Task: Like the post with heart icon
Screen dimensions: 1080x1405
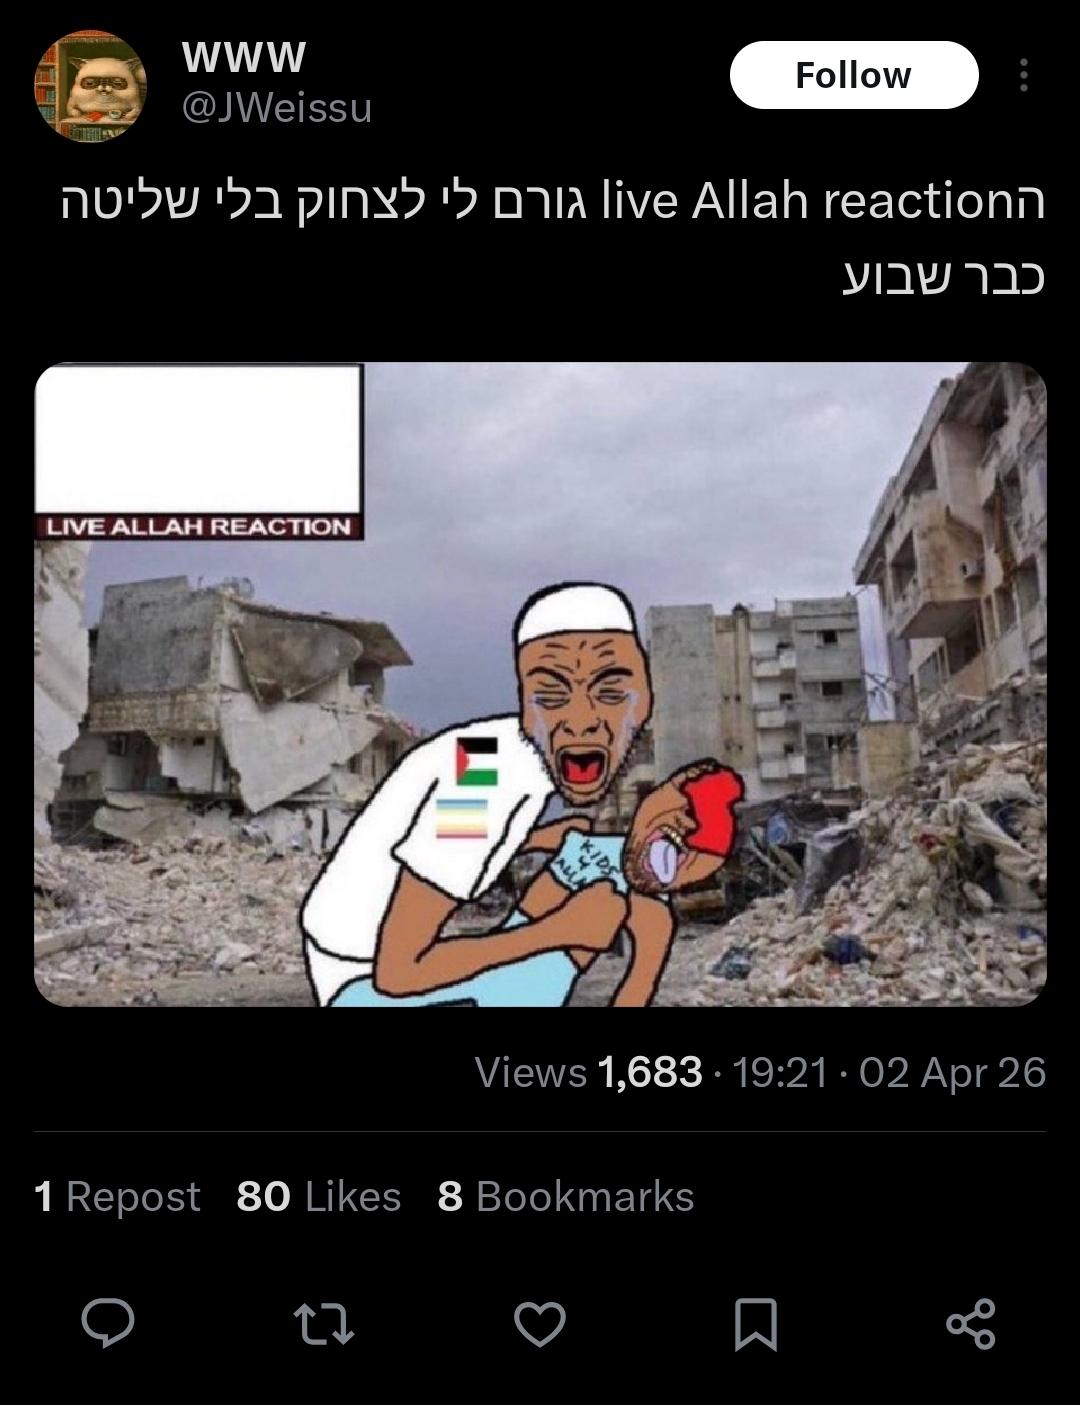Action: (x=540, y=1324)
